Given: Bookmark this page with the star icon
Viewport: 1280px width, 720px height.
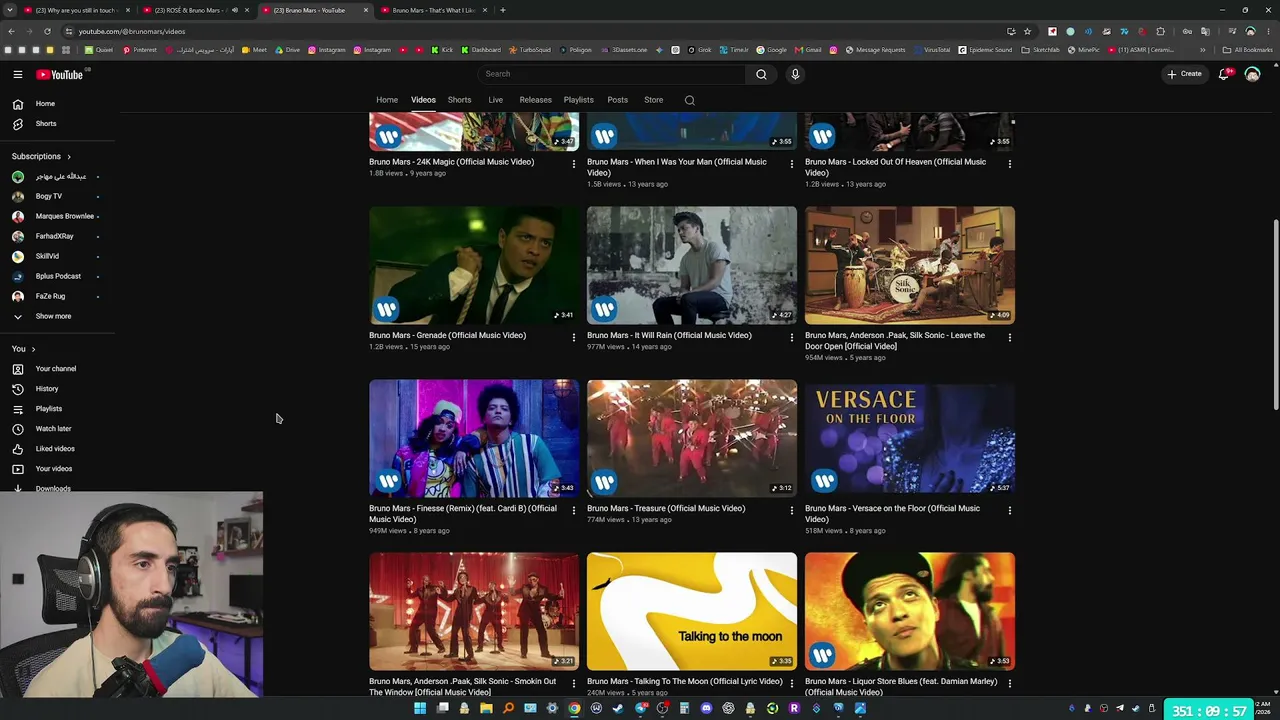Looking at the screenshot, I should coord(1027,31).
